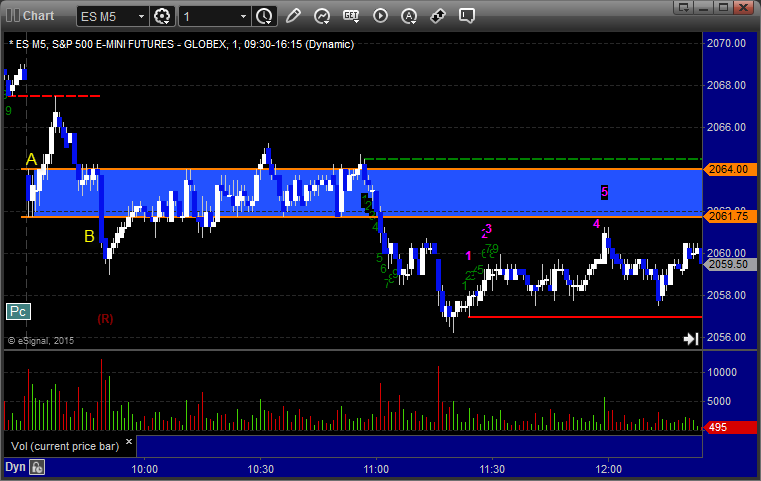Click the 2058.00 price axis label
Screen dimensions: 761x481
pos(726,295)
